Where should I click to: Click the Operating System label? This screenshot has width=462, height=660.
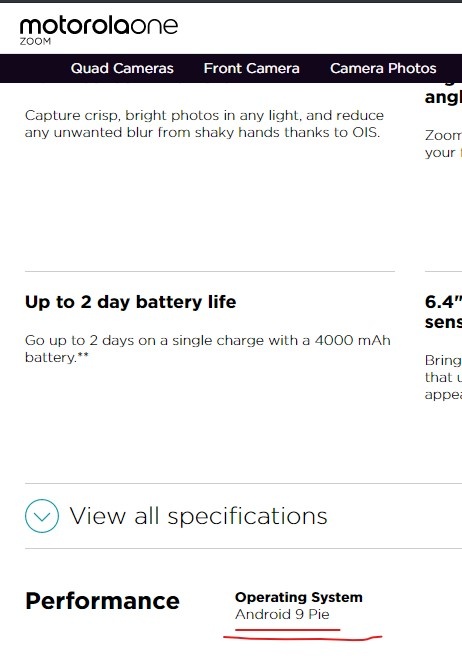(x=299, y=597)
